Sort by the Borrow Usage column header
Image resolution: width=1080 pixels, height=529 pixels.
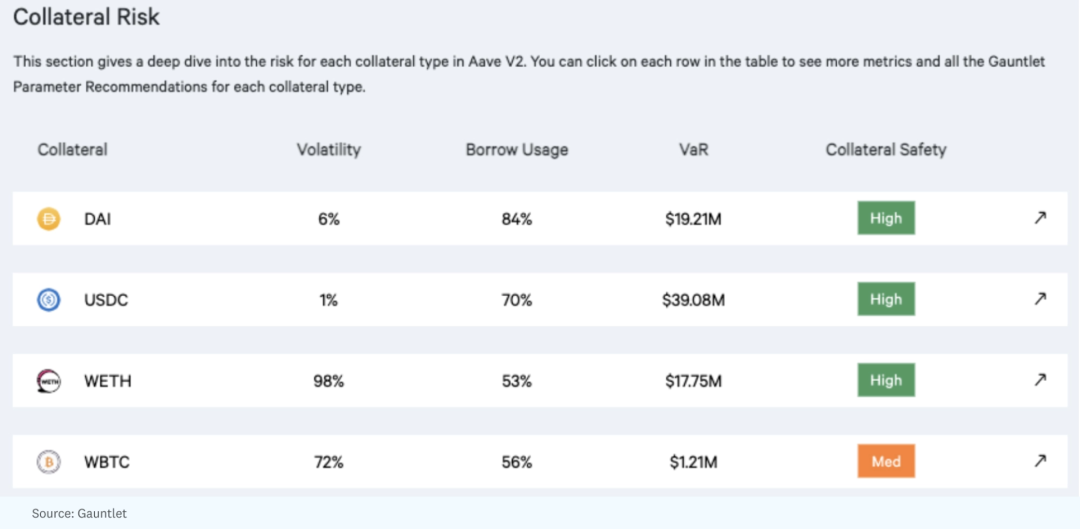[516, 150]
